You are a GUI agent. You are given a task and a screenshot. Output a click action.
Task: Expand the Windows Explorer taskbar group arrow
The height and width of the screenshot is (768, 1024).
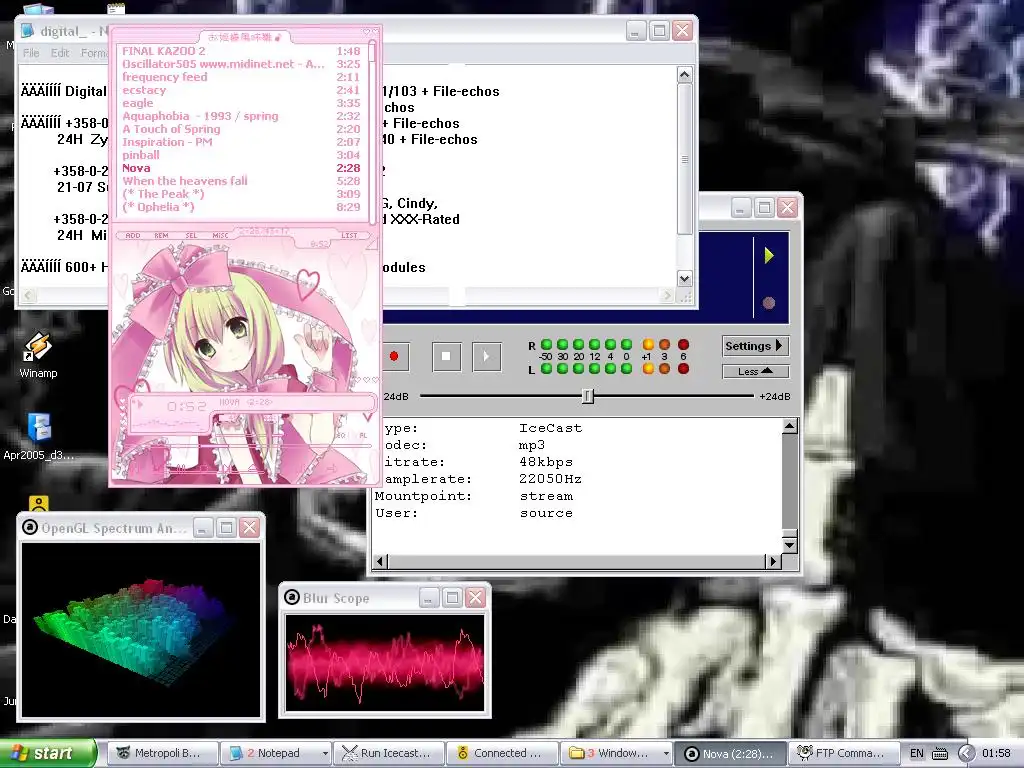665,754
